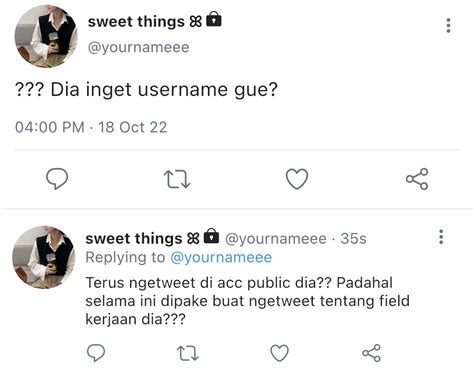The height and width of the screenshot is (372, 474).
Task: Share the reply tweet via share icon
Action: 371,353
